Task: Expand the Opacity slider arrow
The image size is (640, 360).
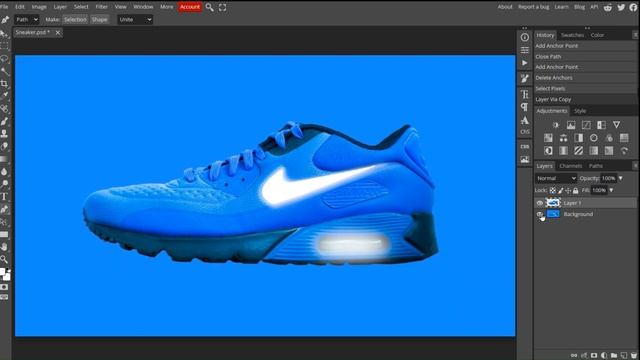Action: 621,178
